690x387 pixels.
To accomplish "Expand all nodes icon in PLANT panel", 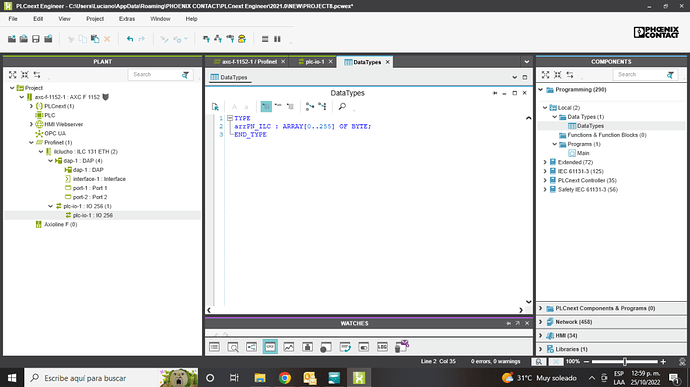I will click(x=13, y=75).
